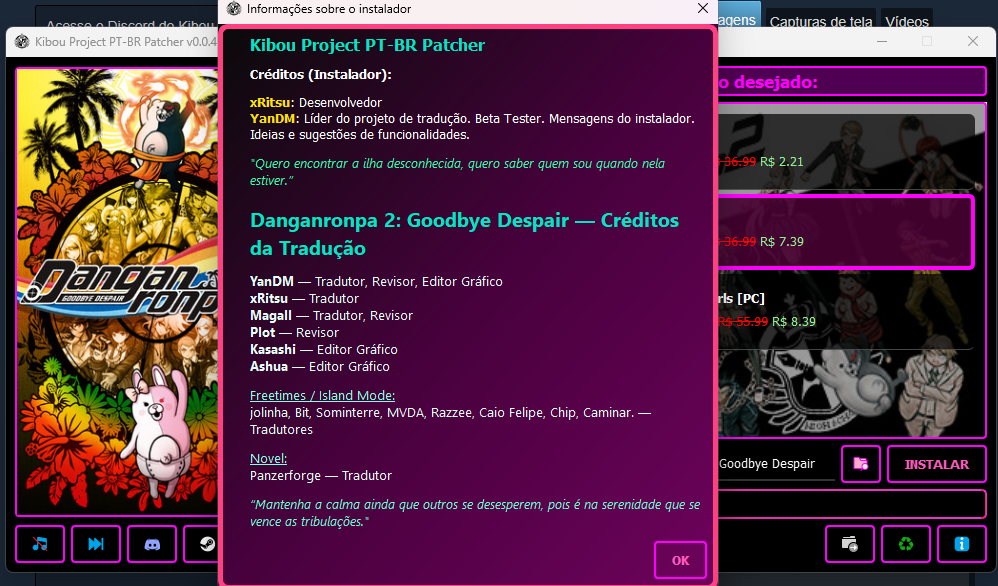This screenshot has width=998, height=586.
Task: Mute the music with the crossed note icon
Action: 40,544
